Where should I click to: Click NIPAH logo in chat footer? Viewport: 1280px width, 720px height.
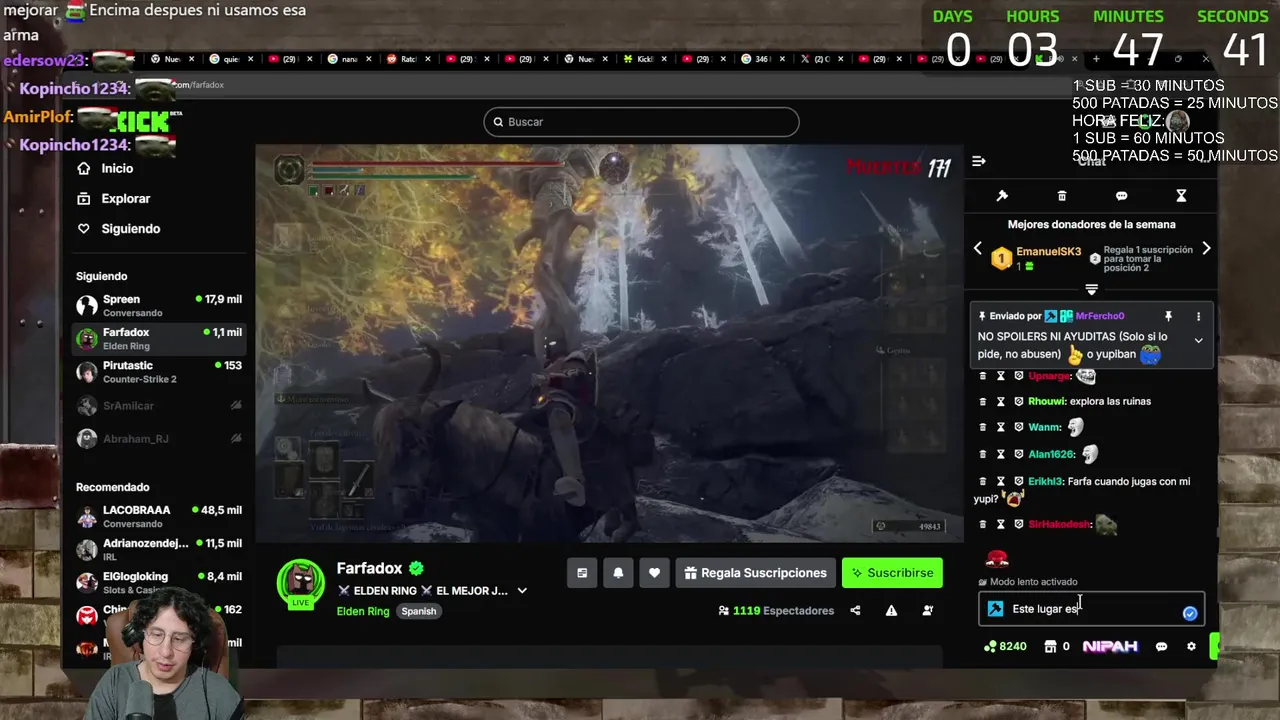pos(1110,646)
